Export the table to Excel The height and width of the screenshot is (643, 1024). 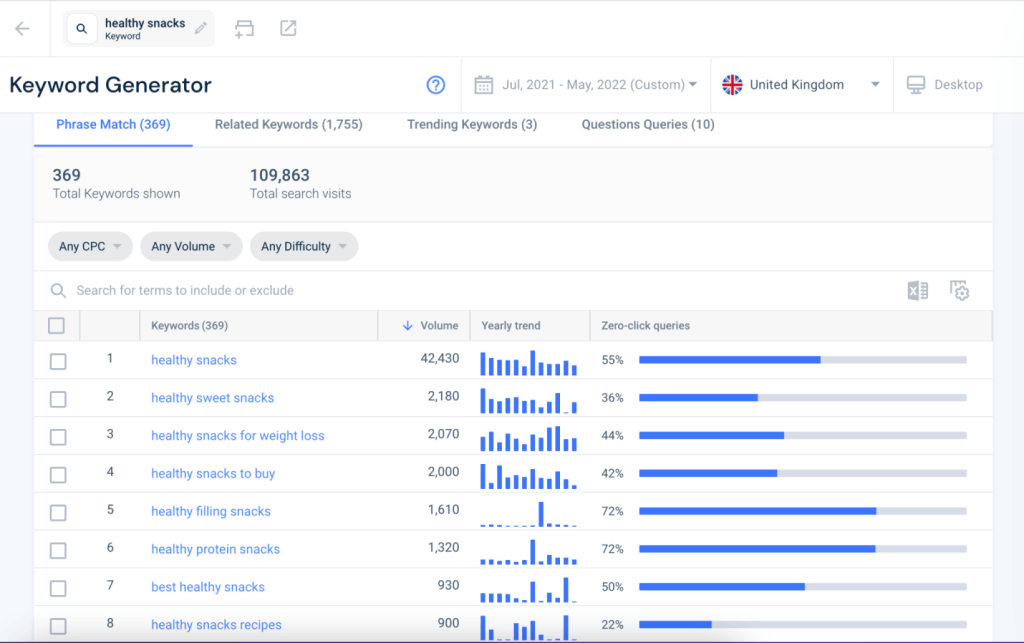pyautogui.click(x=918, y=290)
